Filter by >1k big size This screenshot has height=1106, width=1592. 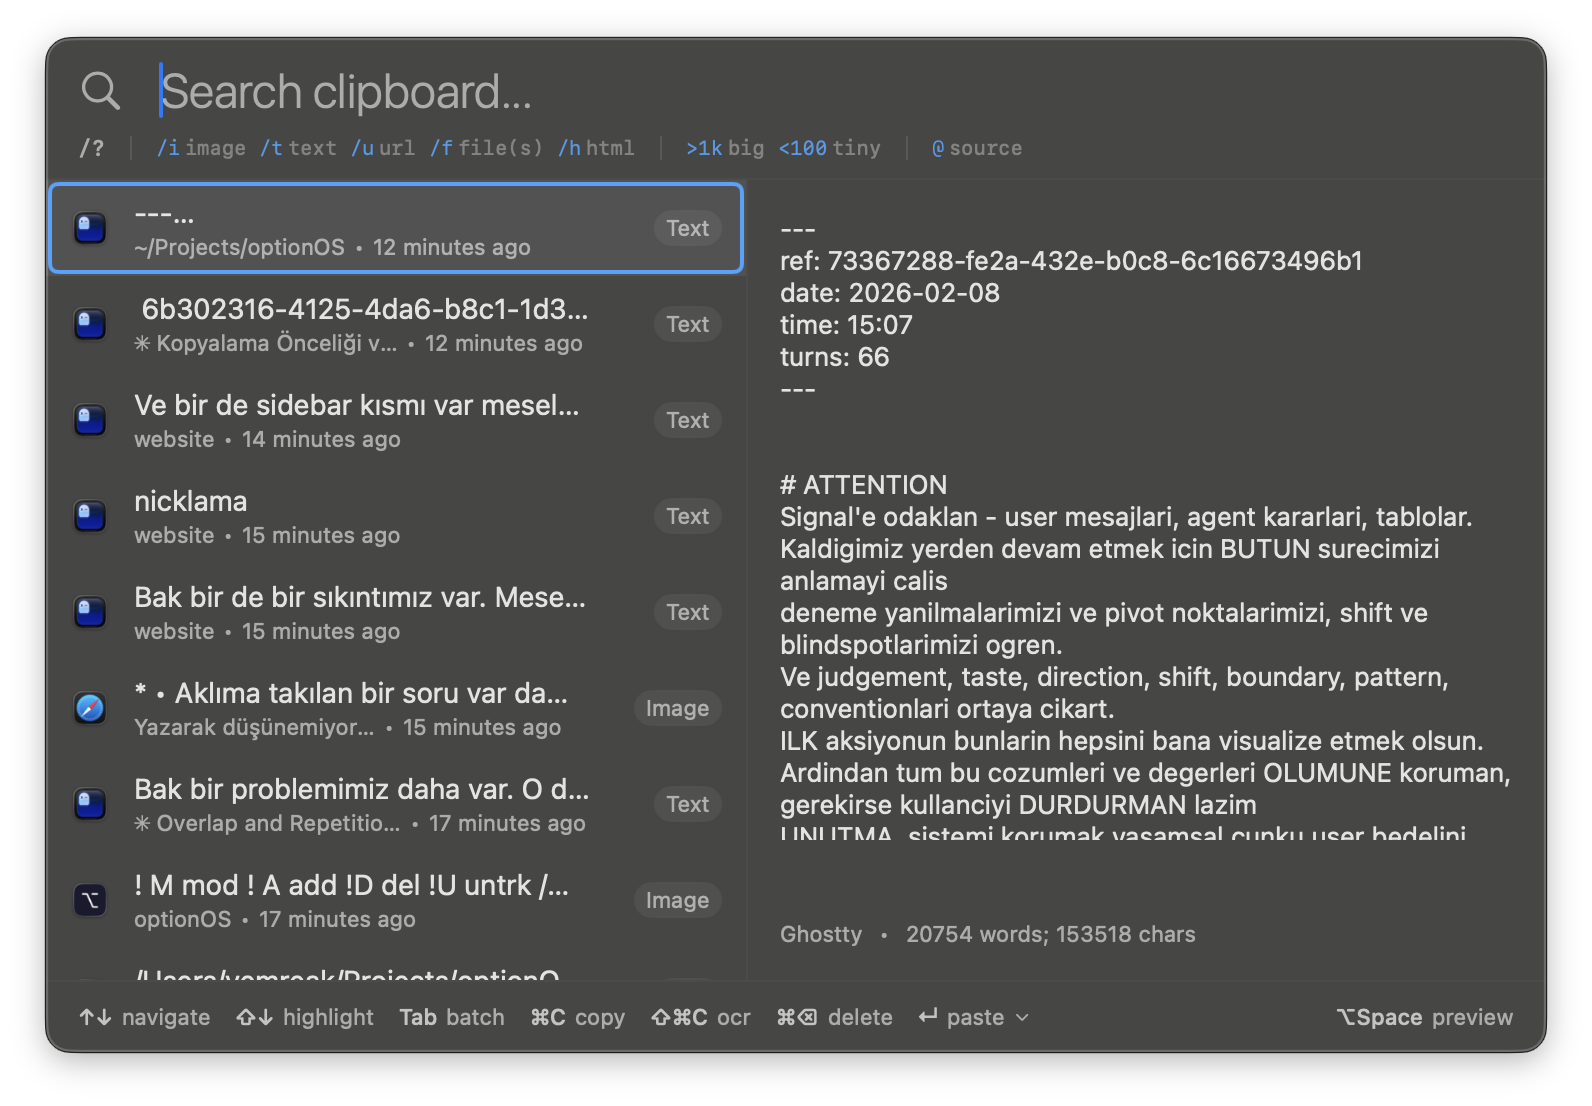tap(724, 148)
